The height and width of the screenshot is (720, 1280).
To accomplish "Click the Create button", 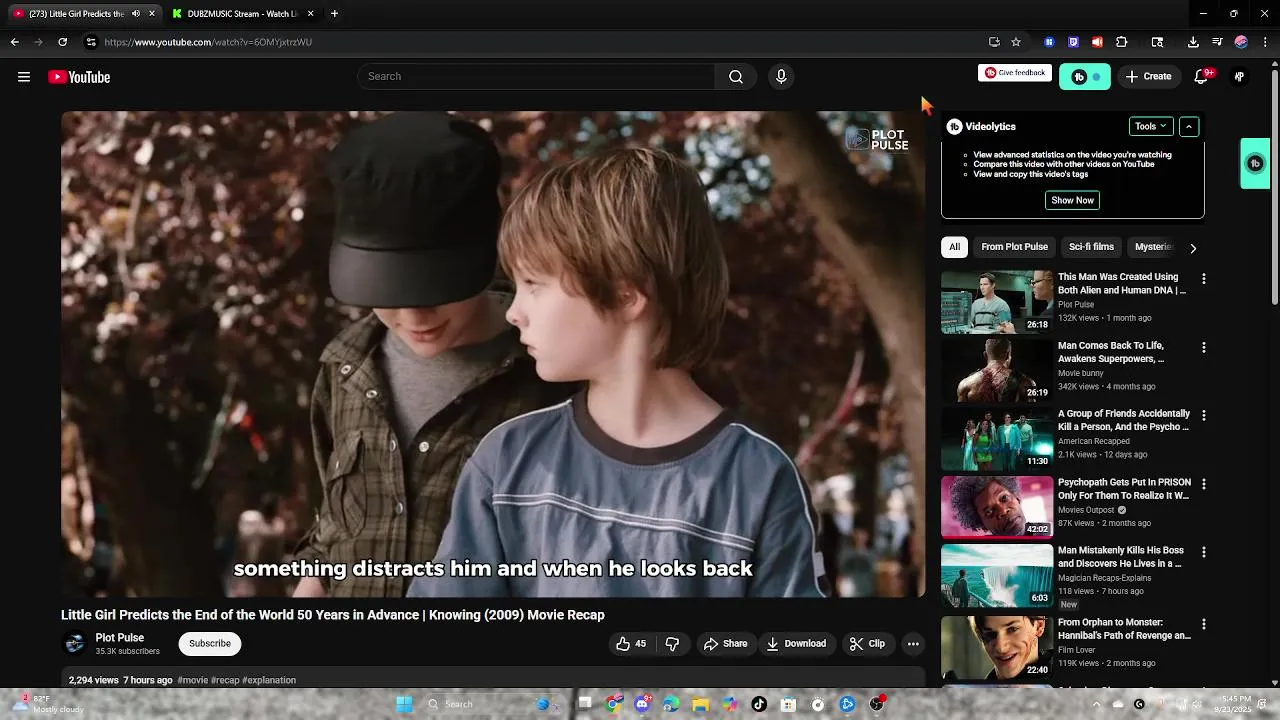I will tap(1148, 77).
